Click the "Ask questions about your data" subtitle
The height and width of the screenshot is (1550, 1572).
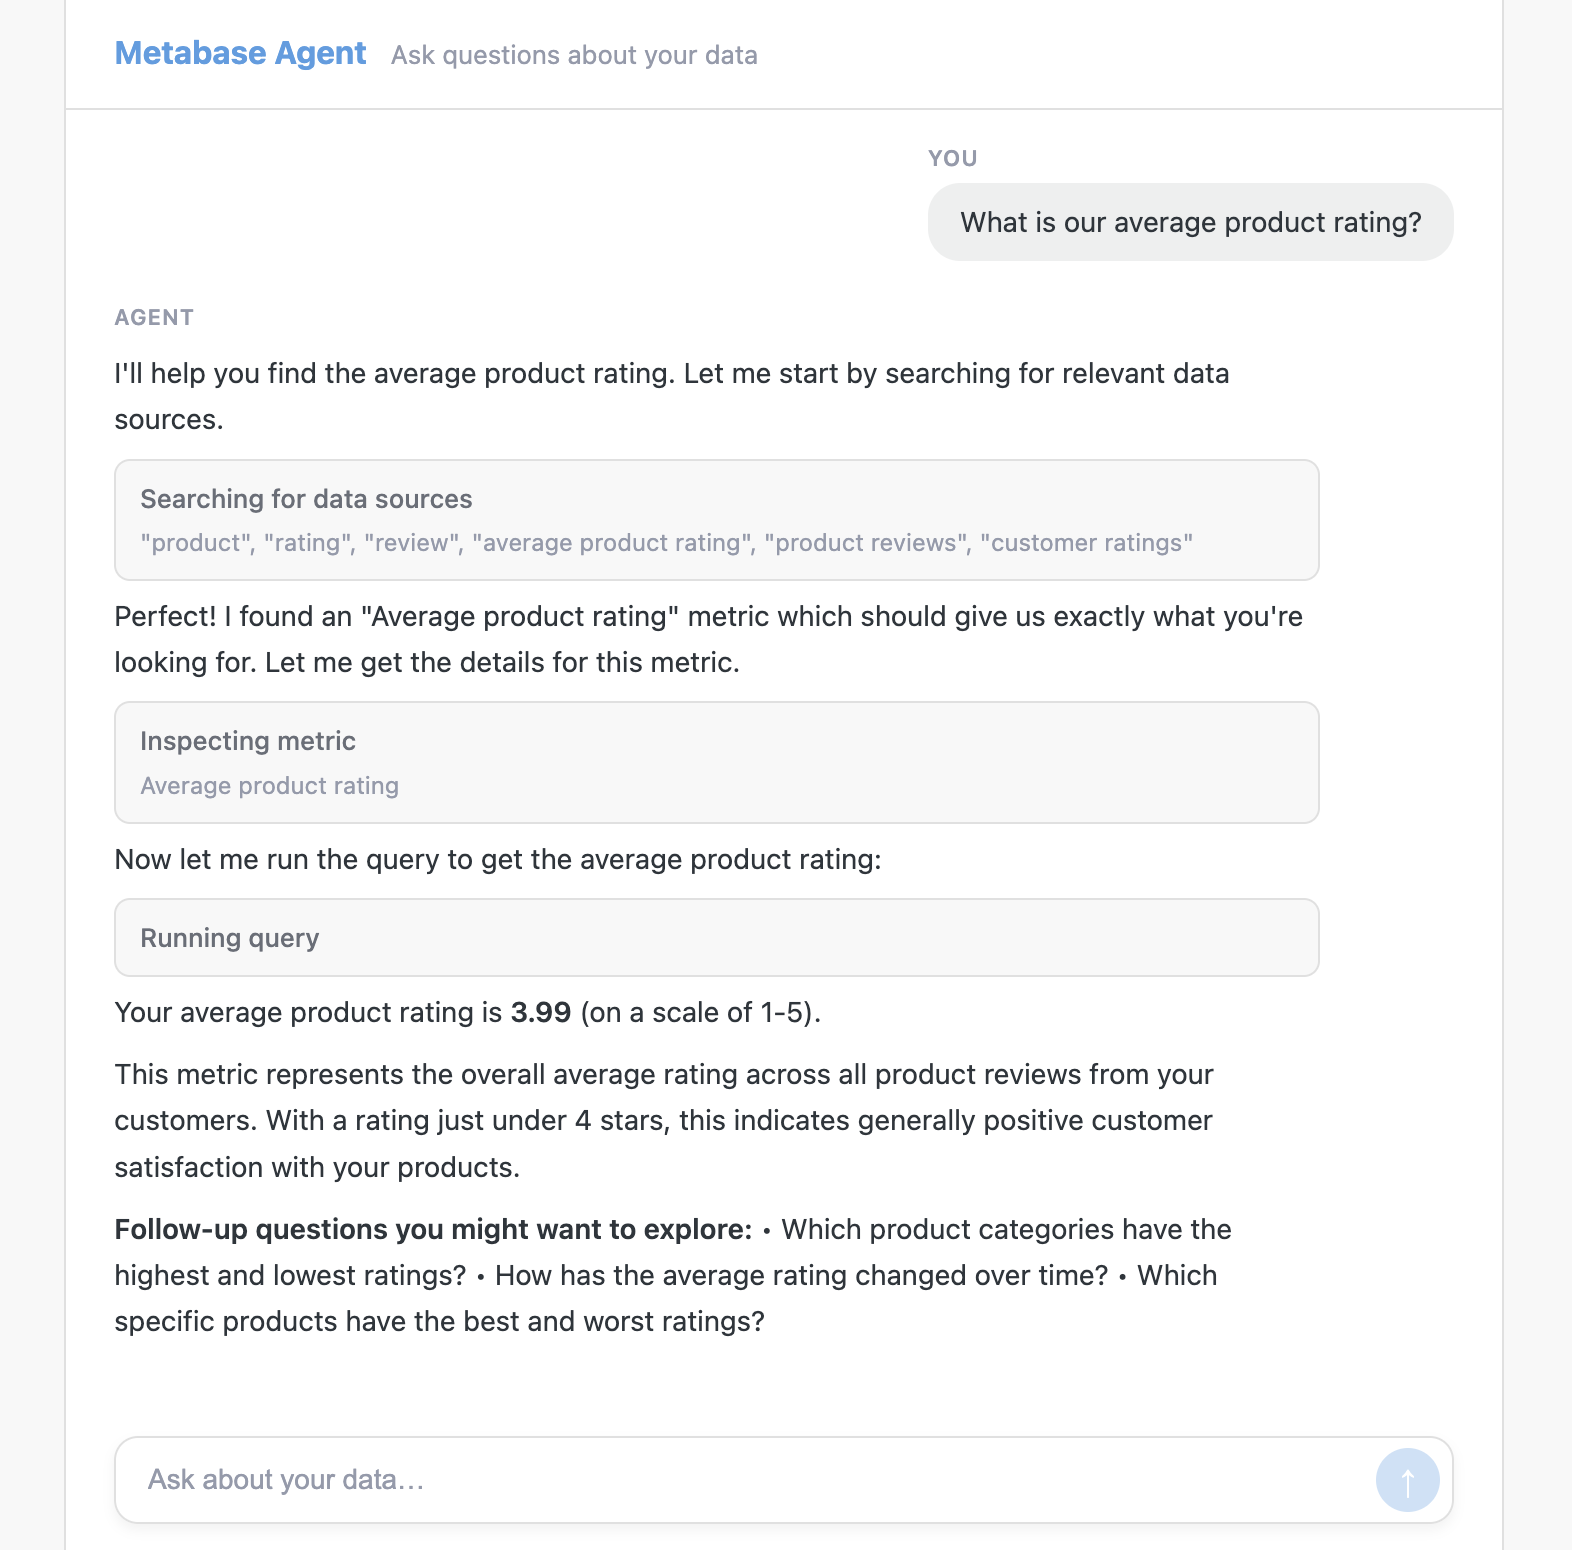pos(573,55)
